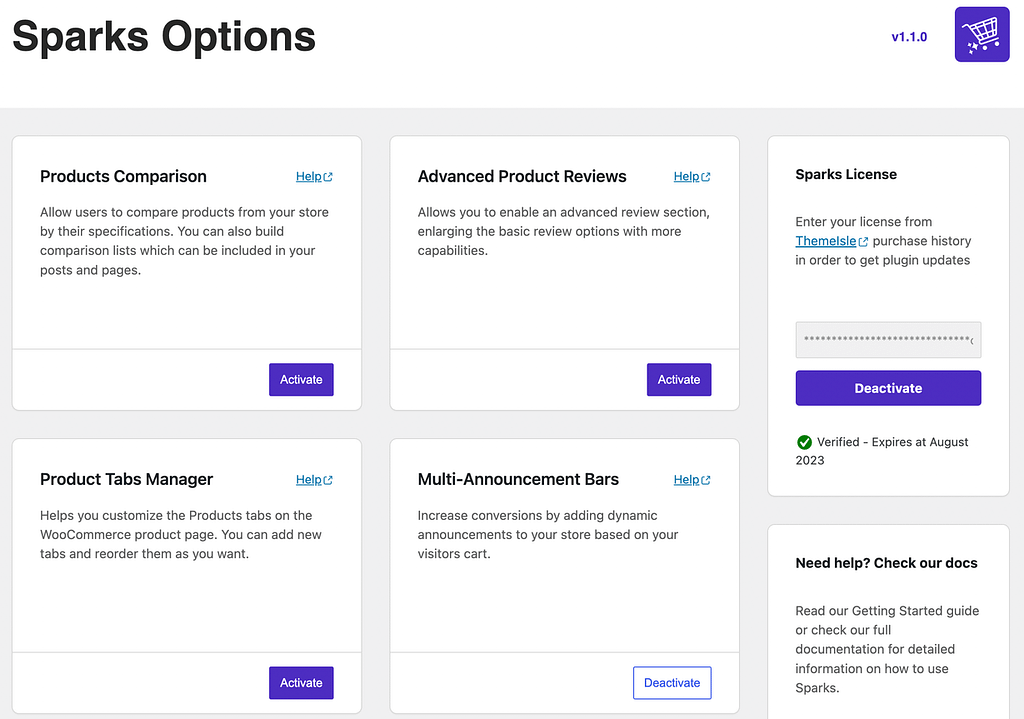Deactivate the Sparks license

888,388
